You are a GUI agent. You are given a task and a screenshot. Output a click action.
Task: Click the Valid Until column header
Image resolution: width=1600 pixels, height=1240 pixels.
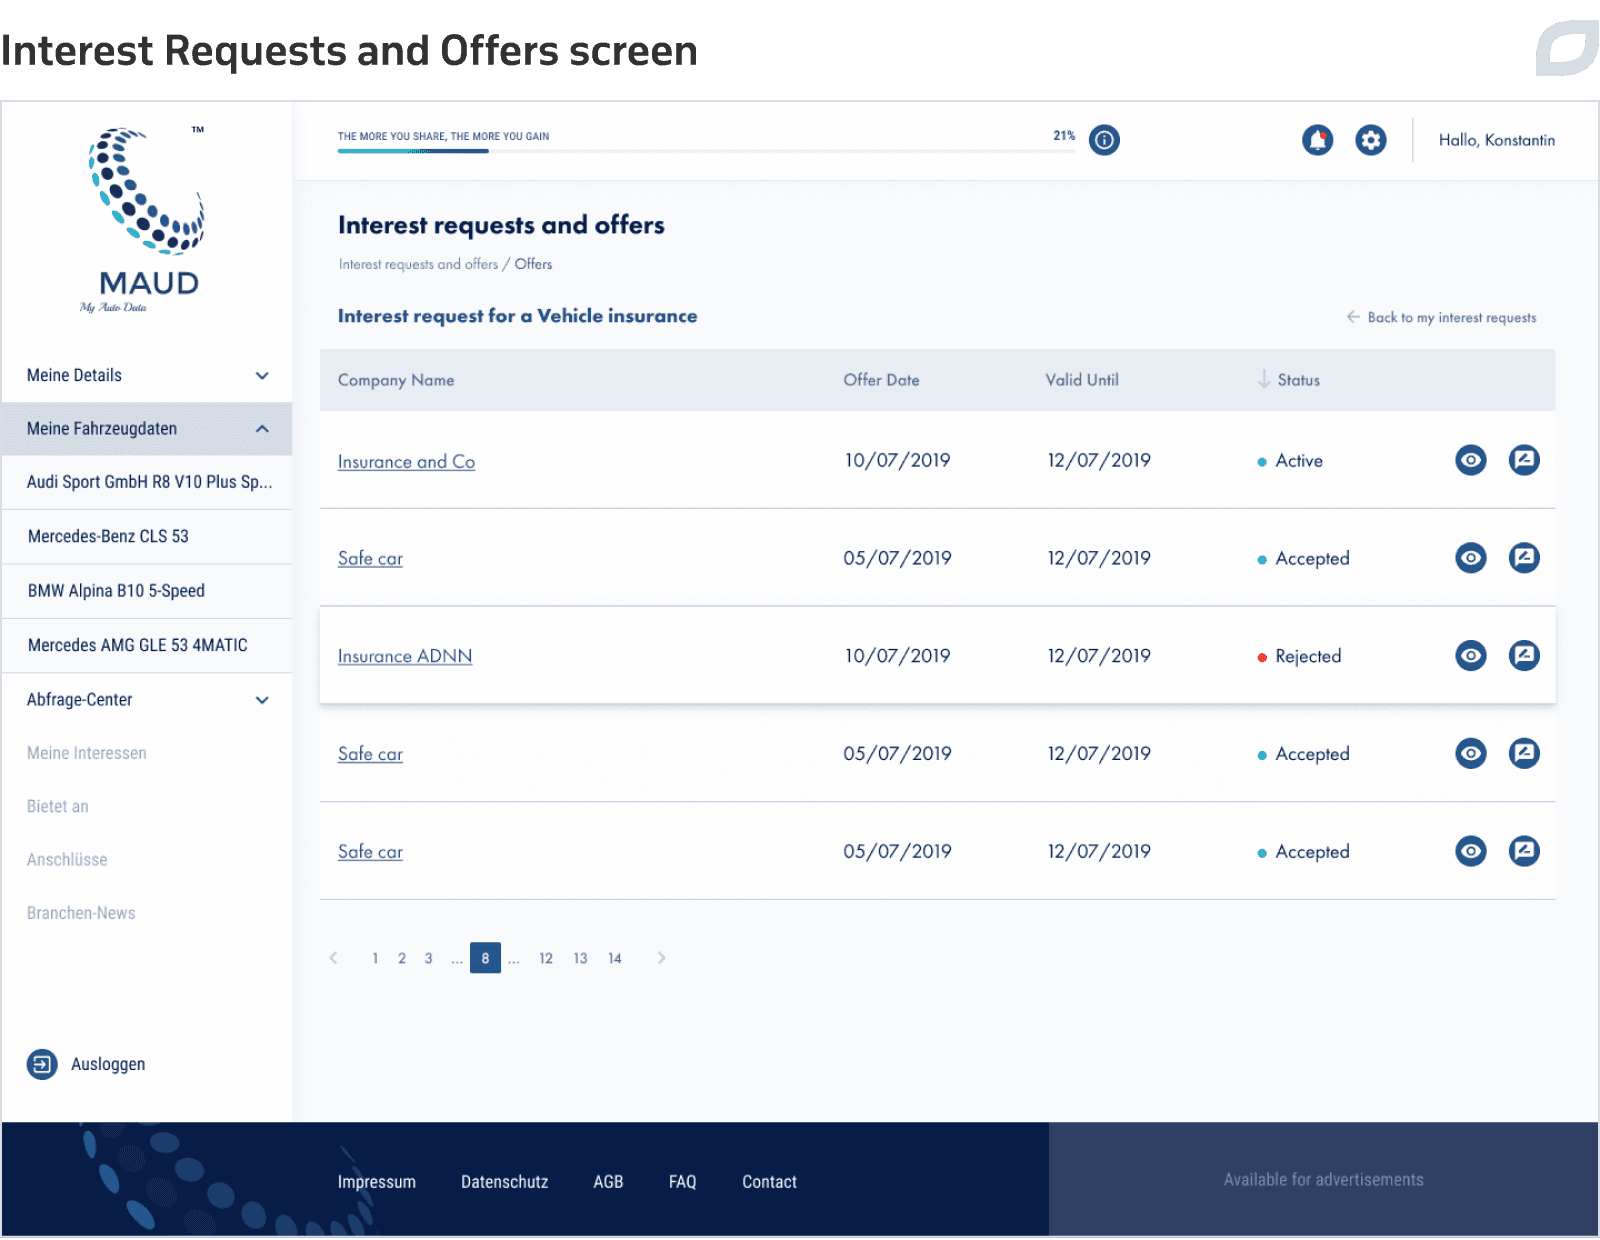pyautogui.click(x=1082, y=380)
